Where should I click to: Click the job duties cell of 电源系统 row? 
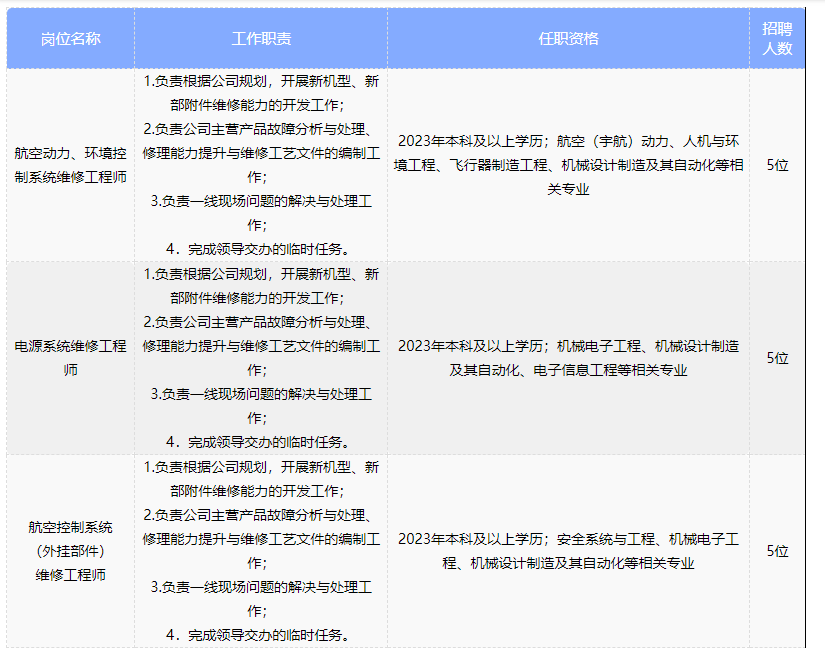[x=261, y=358]
